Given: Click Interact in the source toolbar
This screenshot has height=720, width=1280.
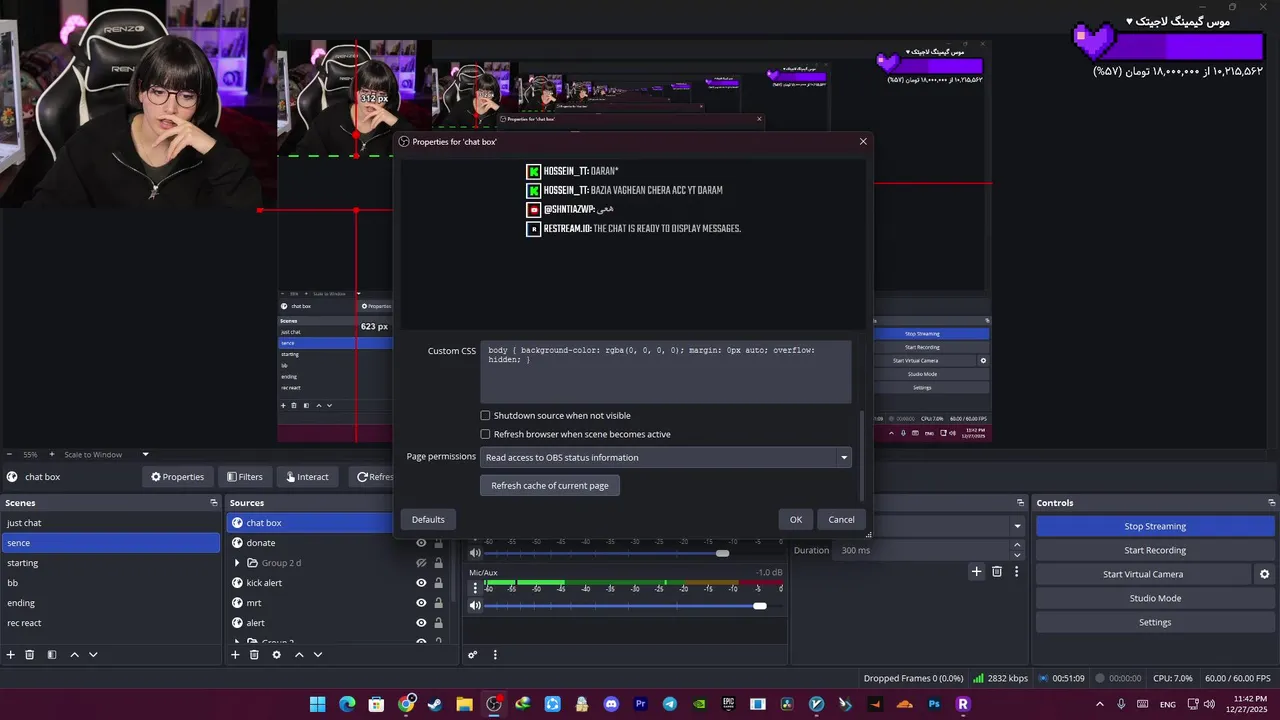Looking at the screenshot, I should tap(306, 477).
